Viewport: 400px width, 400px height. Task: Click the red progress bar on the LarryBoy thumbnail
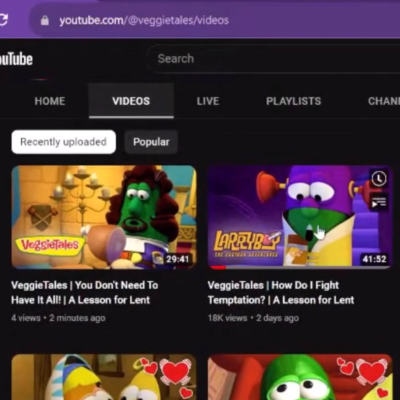coord(217,267)
